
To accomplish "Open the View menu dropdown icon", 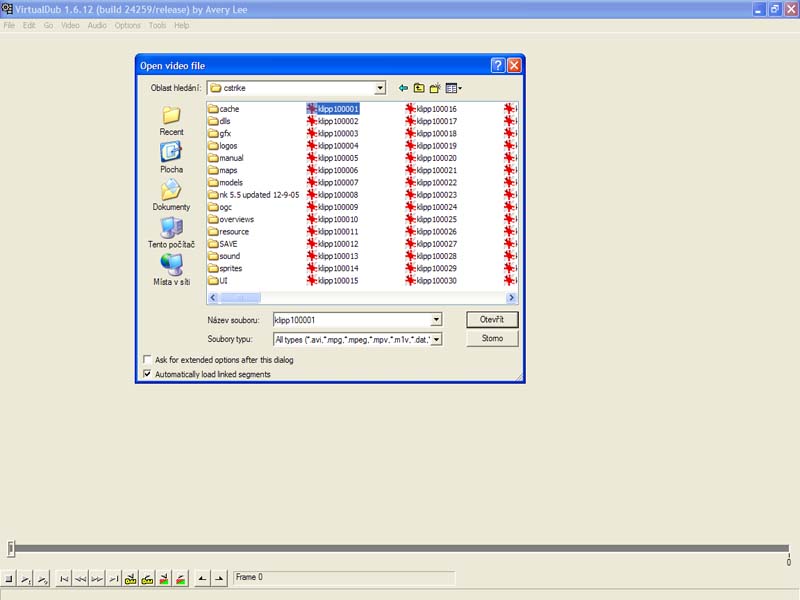I will coord(453,88).
